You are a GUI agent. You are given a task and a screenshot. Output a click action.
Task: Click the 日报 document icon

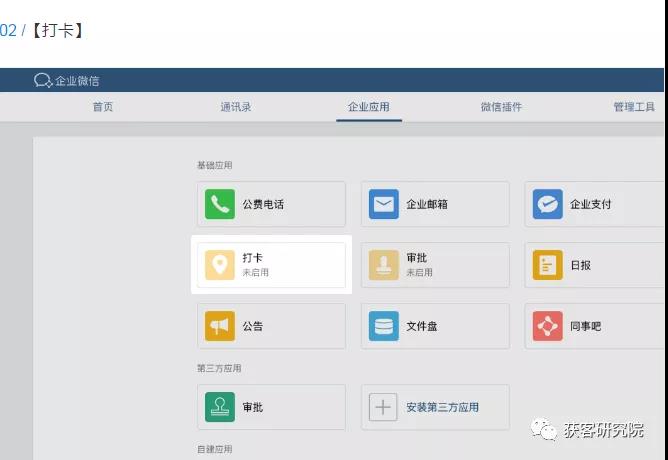point(548,265)
